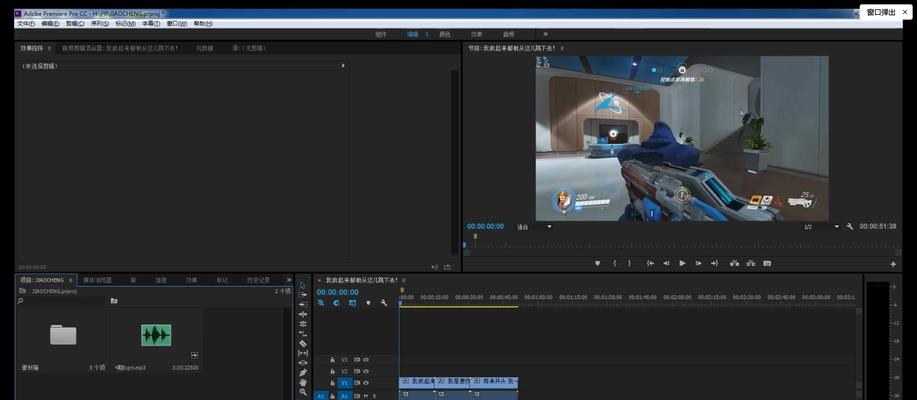Toggle lock on track V3

tap(332, 360)
